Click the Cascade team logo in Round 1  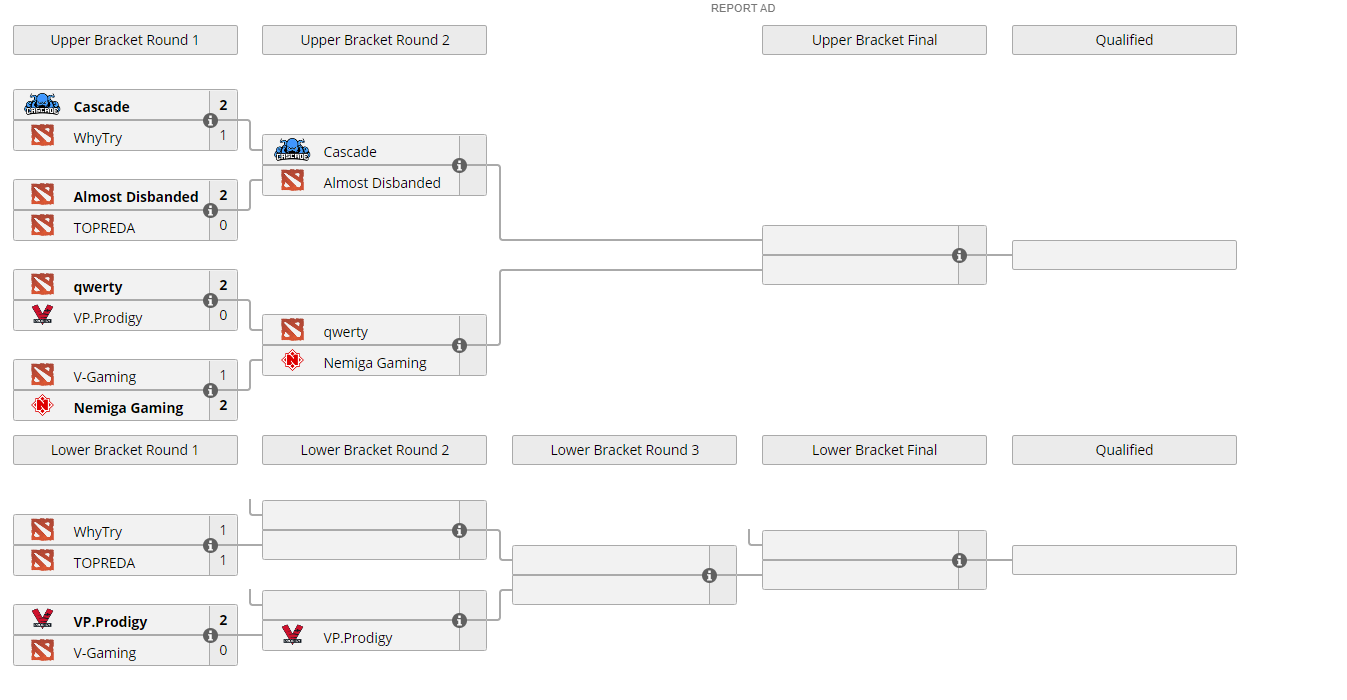click(42, 105)
